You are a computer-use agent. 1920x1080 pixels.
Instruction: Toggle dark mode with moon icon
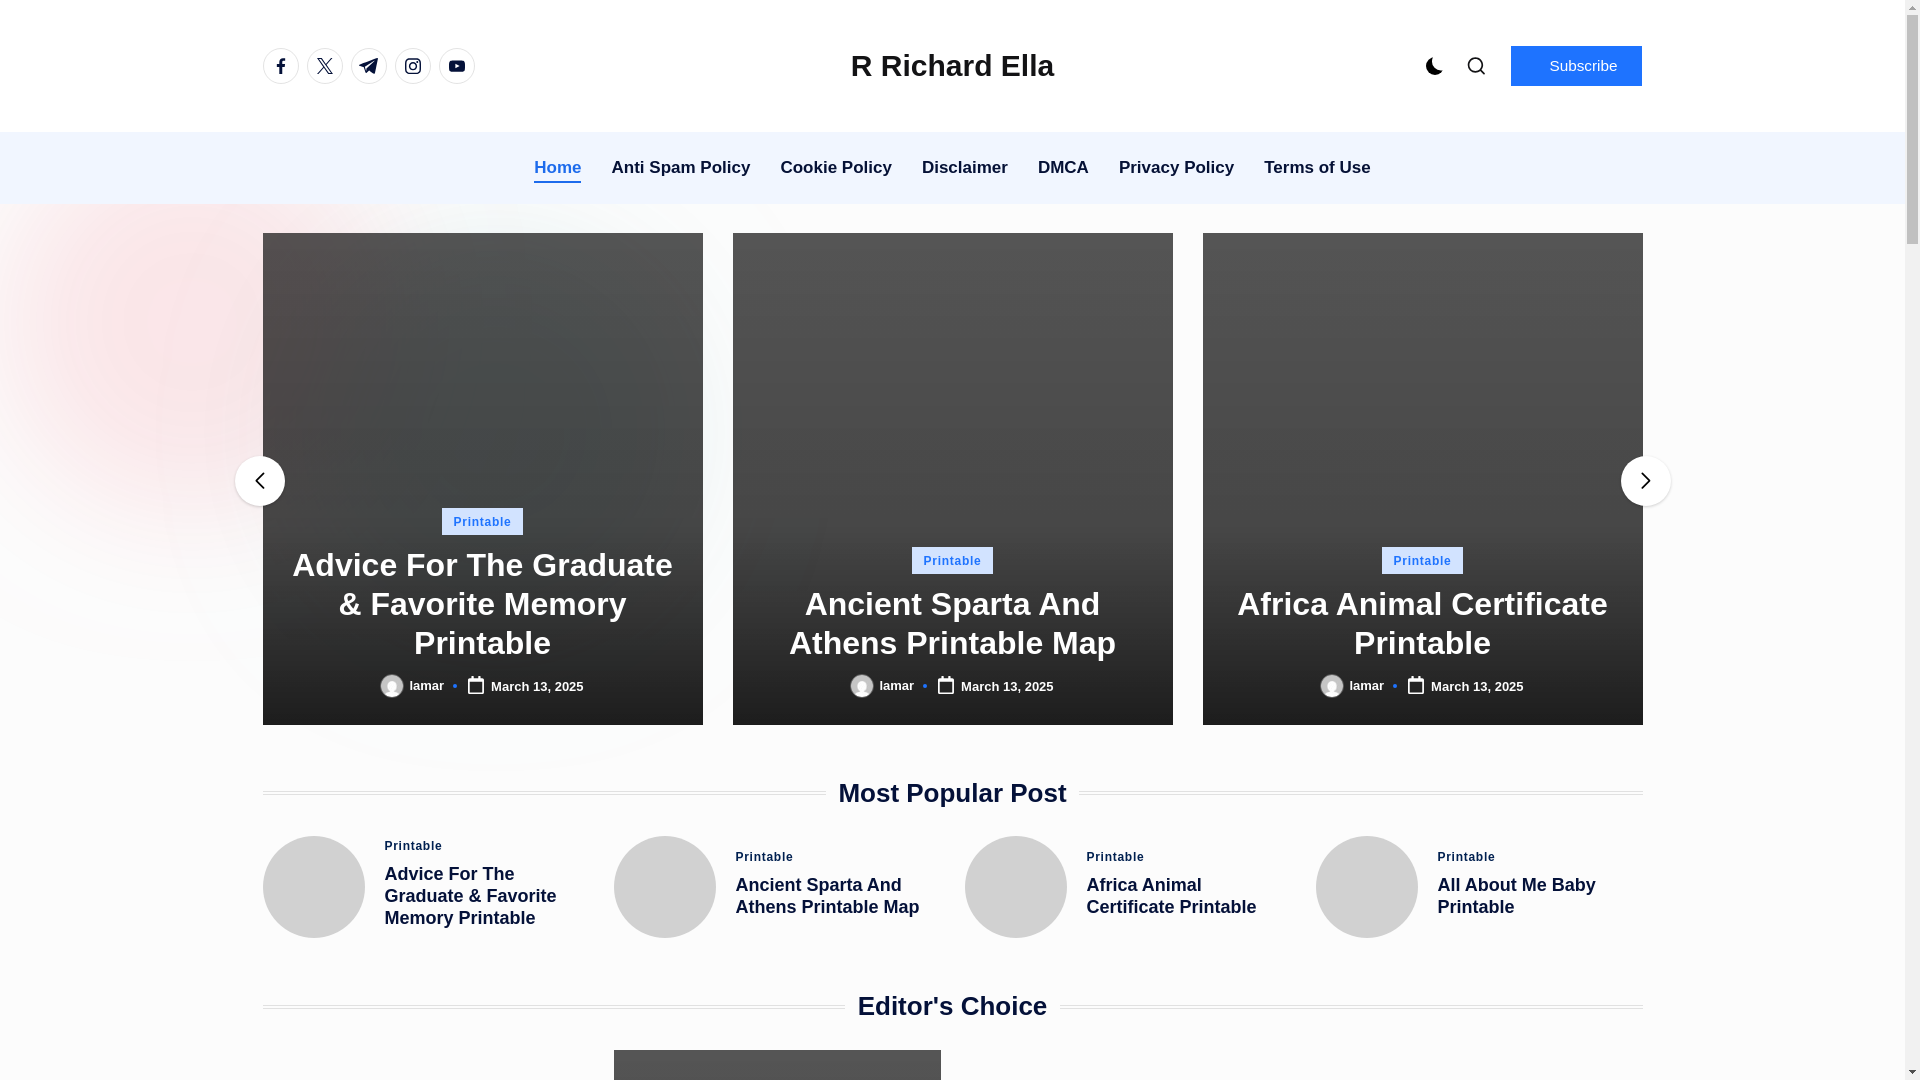pos(1434,66)
